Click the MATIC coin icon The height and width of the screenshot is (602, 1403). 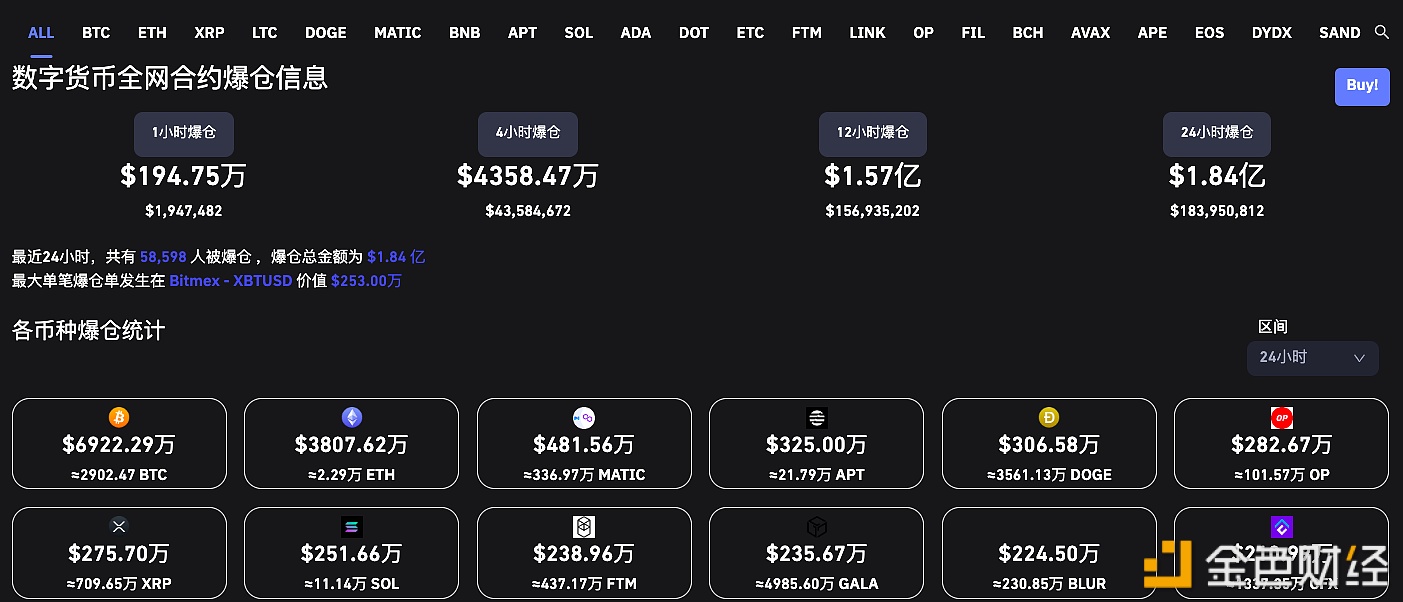click(584, 417)
